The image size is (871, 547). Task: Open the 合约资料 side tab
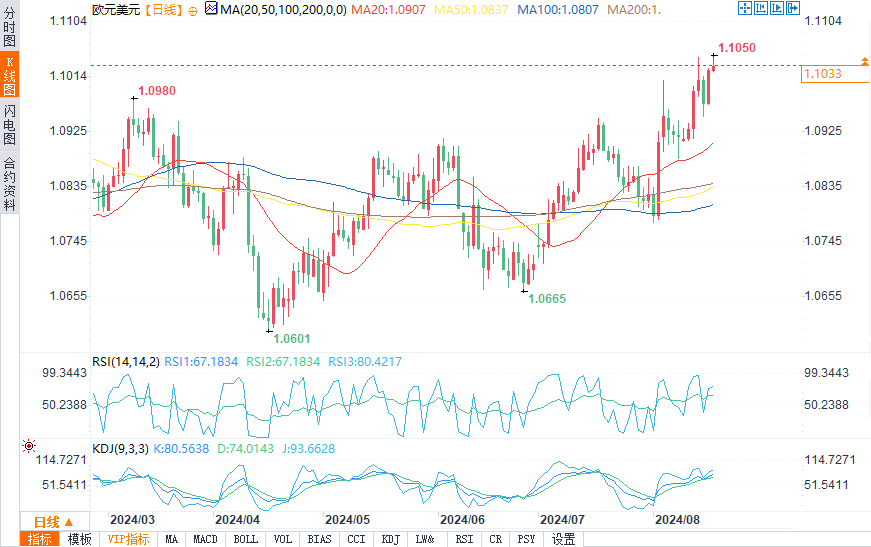point(9,183)
